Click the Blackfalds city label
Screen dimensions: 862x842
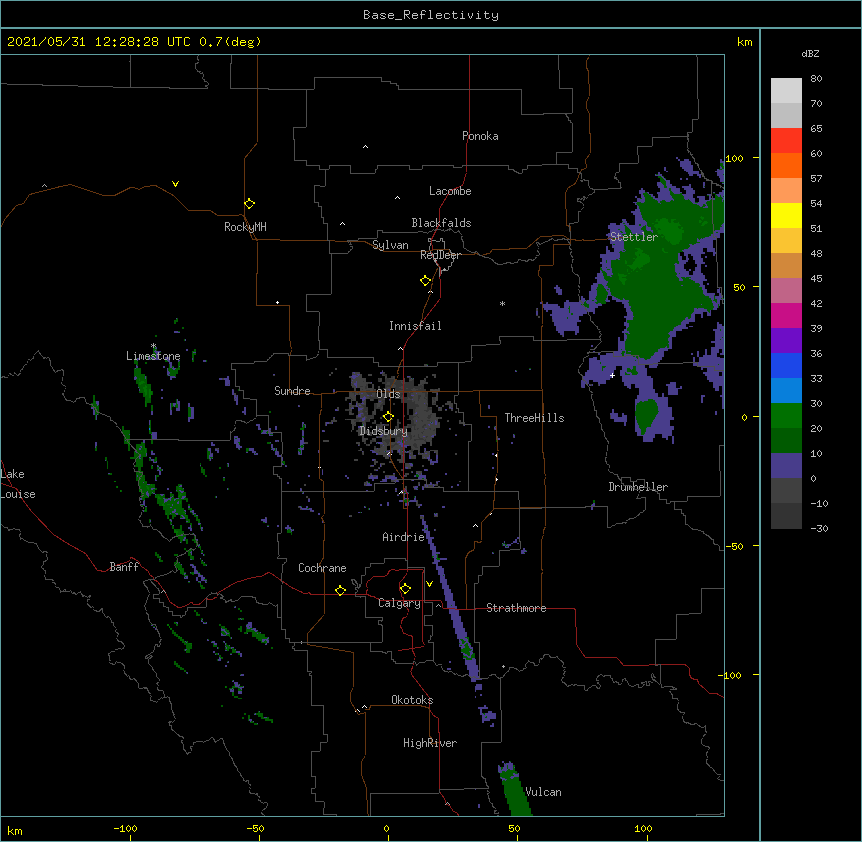pos(441,223)
